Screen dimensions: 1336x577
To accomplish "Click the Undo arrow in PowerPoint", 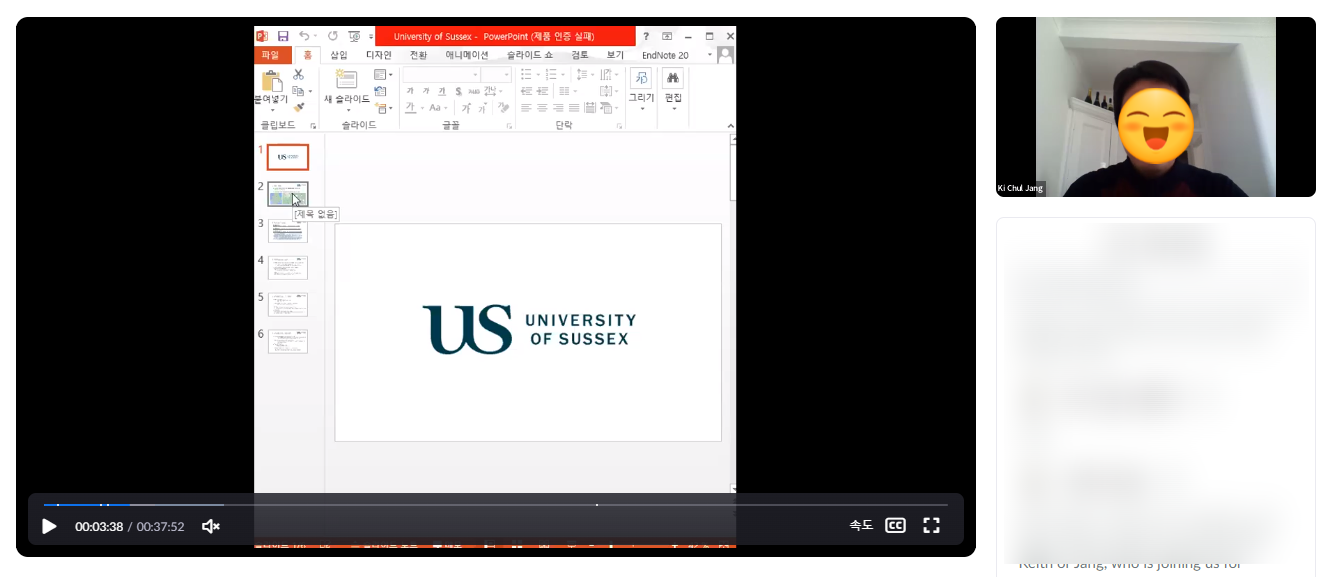I will [304, 36].
